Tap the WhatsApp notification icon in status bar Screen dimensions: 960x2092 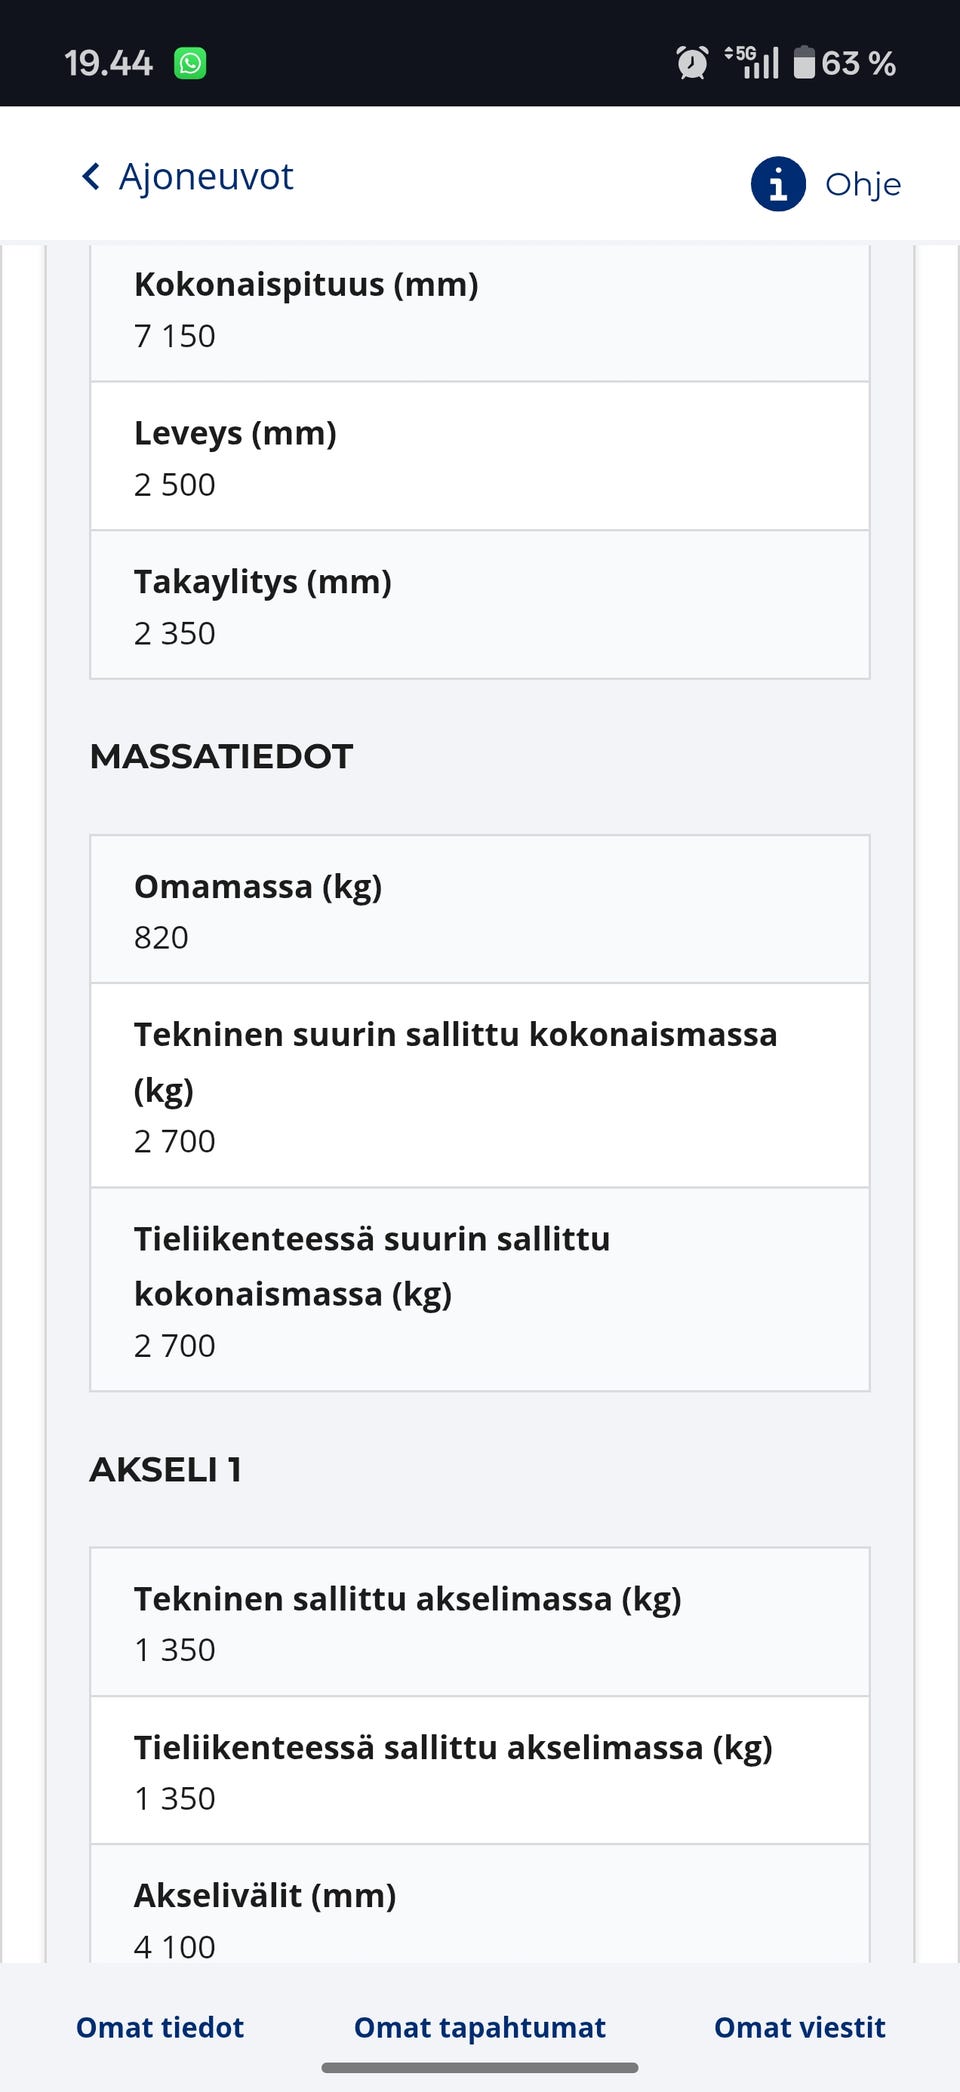click(192, 62)
